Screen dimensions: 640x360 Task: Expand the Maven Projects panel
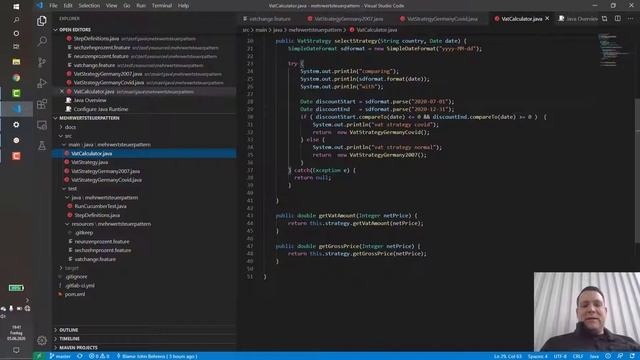pyautogui.click(x=78, y=347)
